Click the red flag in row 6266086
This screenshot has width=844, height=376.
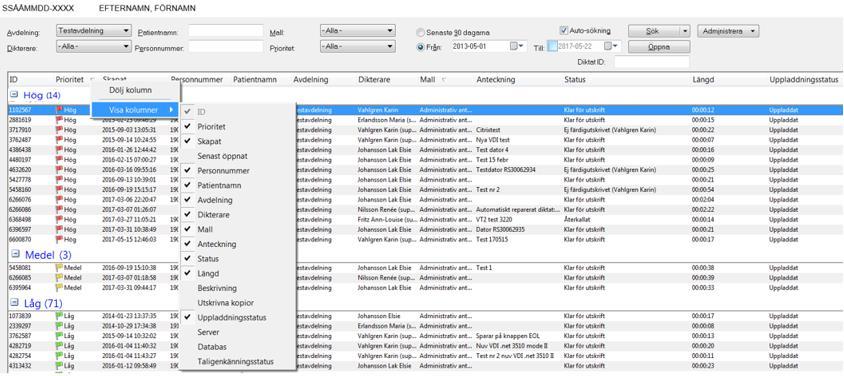(x=59, y=209)
